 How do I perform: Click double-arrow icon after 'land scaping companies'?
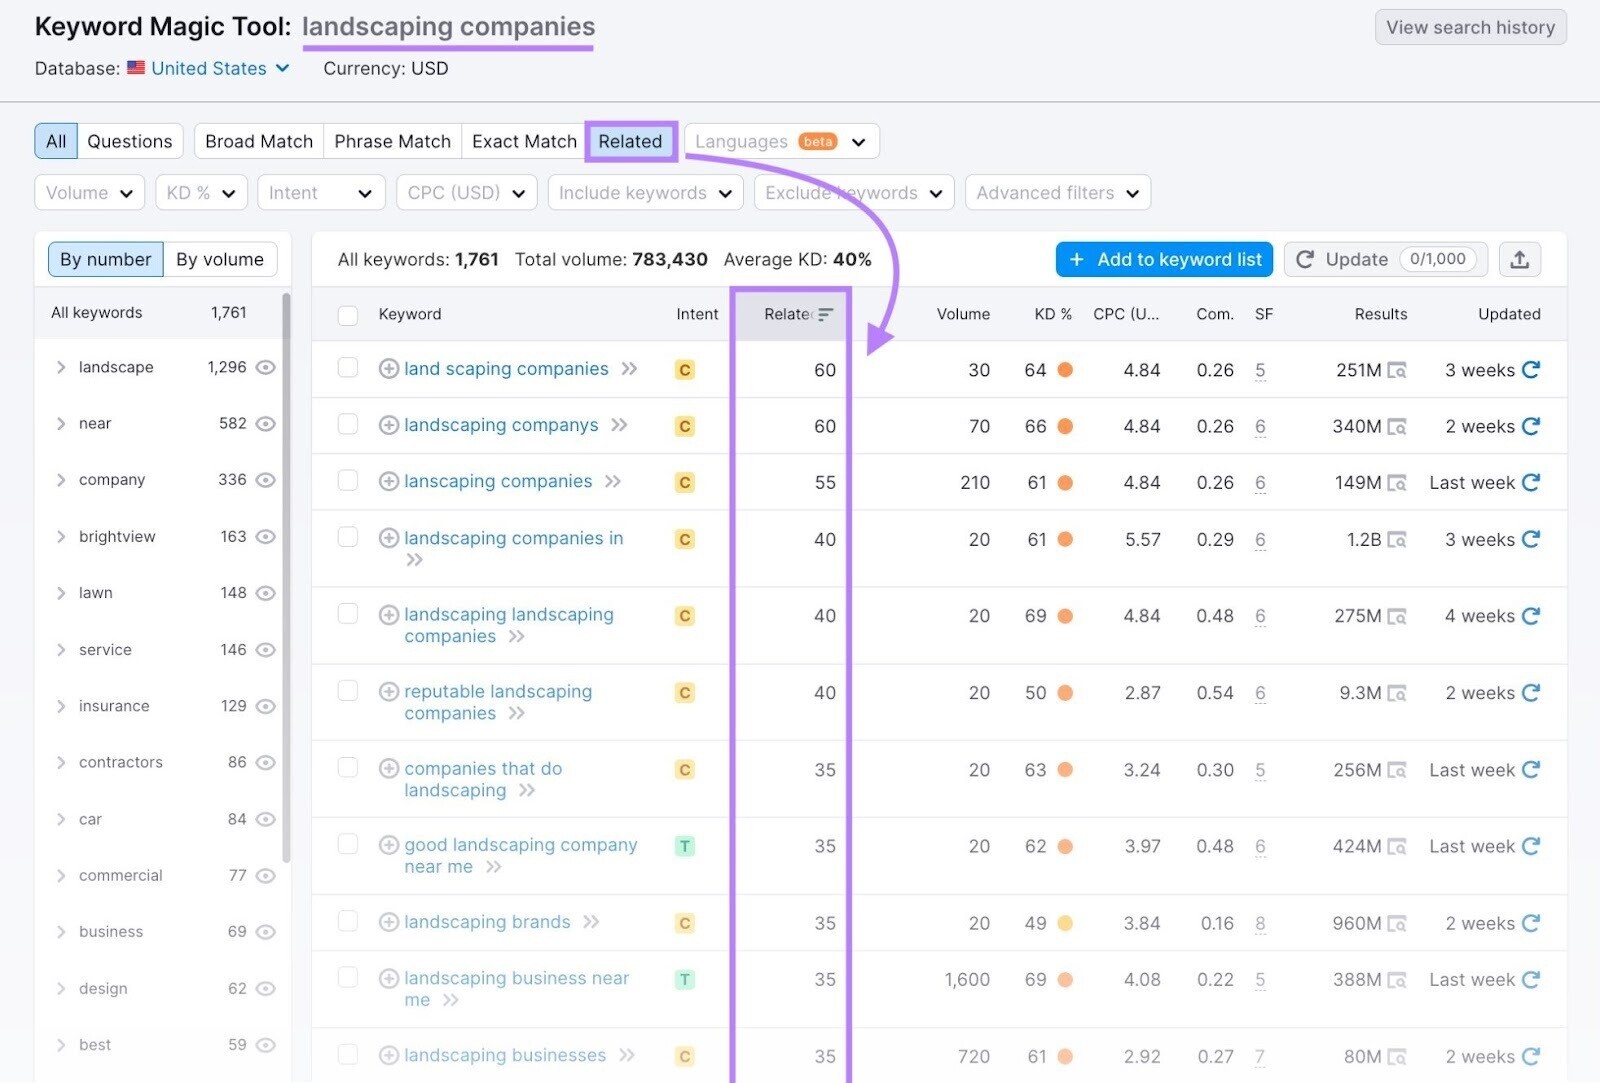tap(629, 369)
